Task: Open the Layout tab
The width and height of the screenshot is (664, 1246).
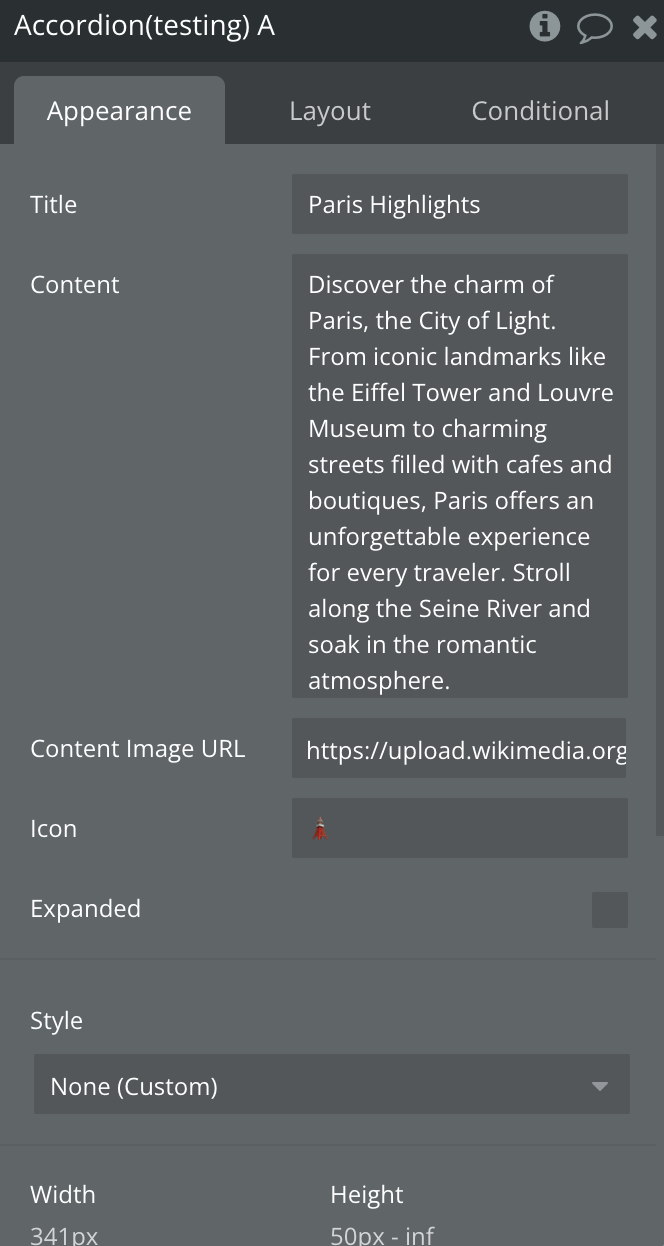Action: [x=330, y=111]
